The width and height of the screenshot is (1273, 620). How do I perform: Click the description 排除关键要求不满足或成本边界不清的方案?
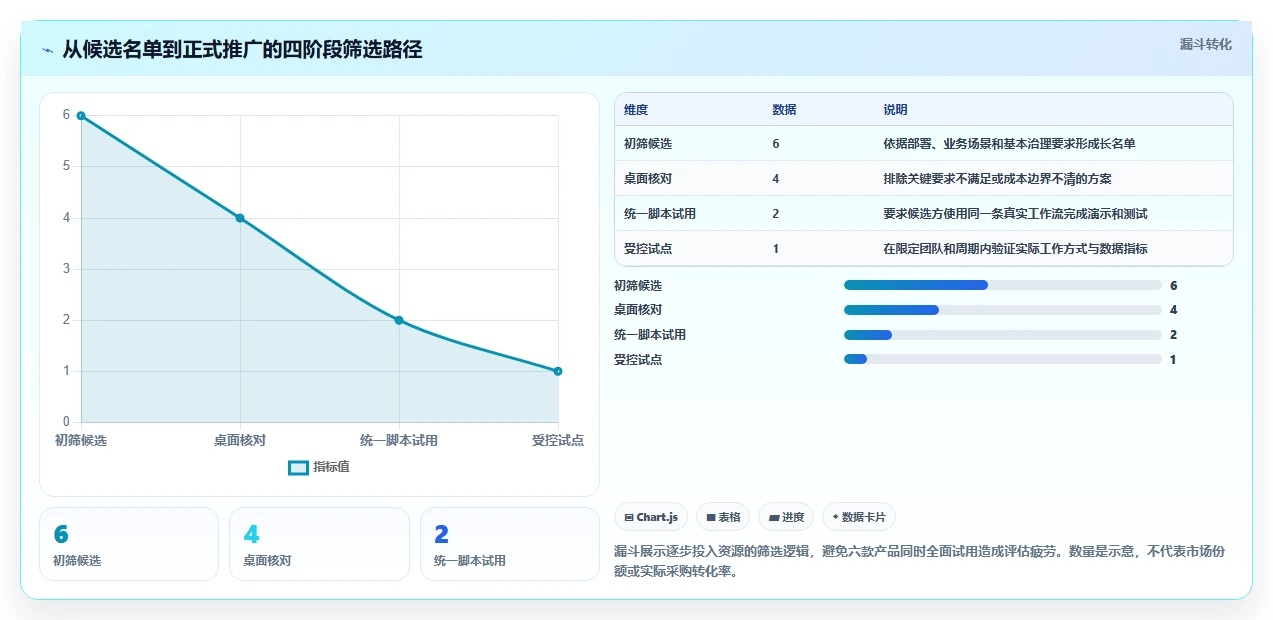tap(997, 179)
